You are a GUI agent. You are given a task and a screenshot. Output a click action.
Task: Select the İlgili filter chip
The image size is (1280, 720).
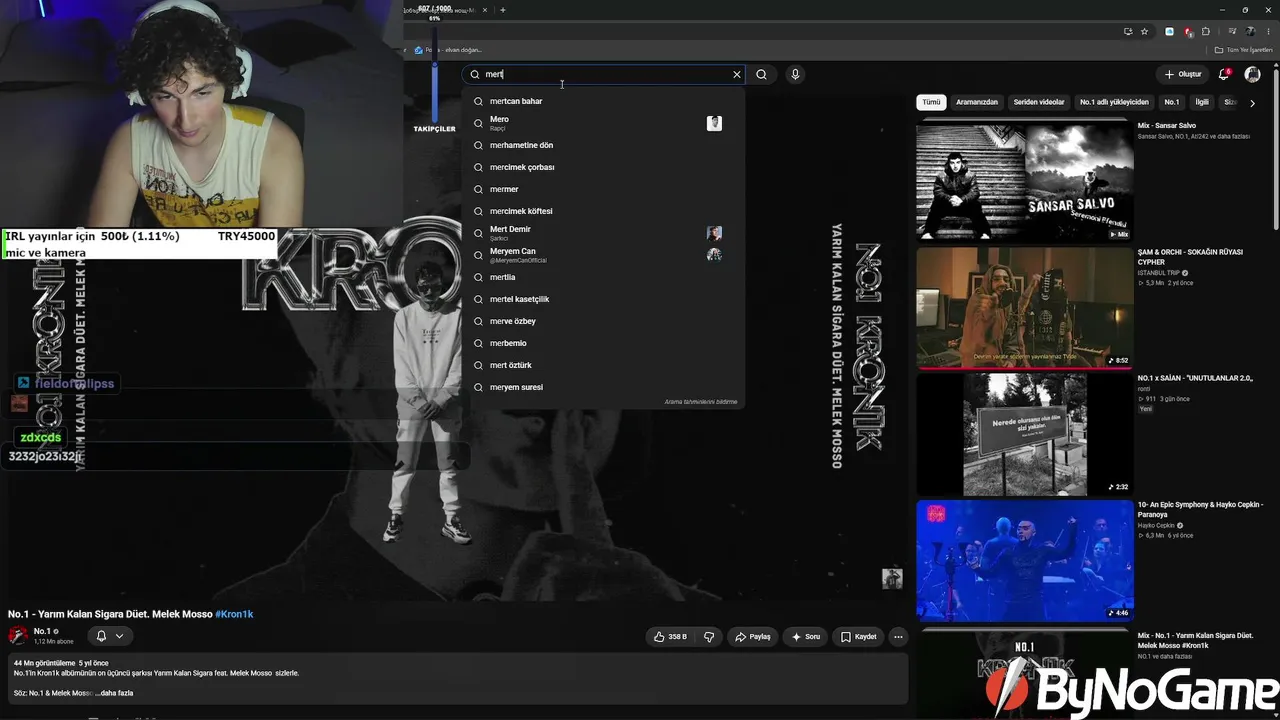coord(1202,102)
